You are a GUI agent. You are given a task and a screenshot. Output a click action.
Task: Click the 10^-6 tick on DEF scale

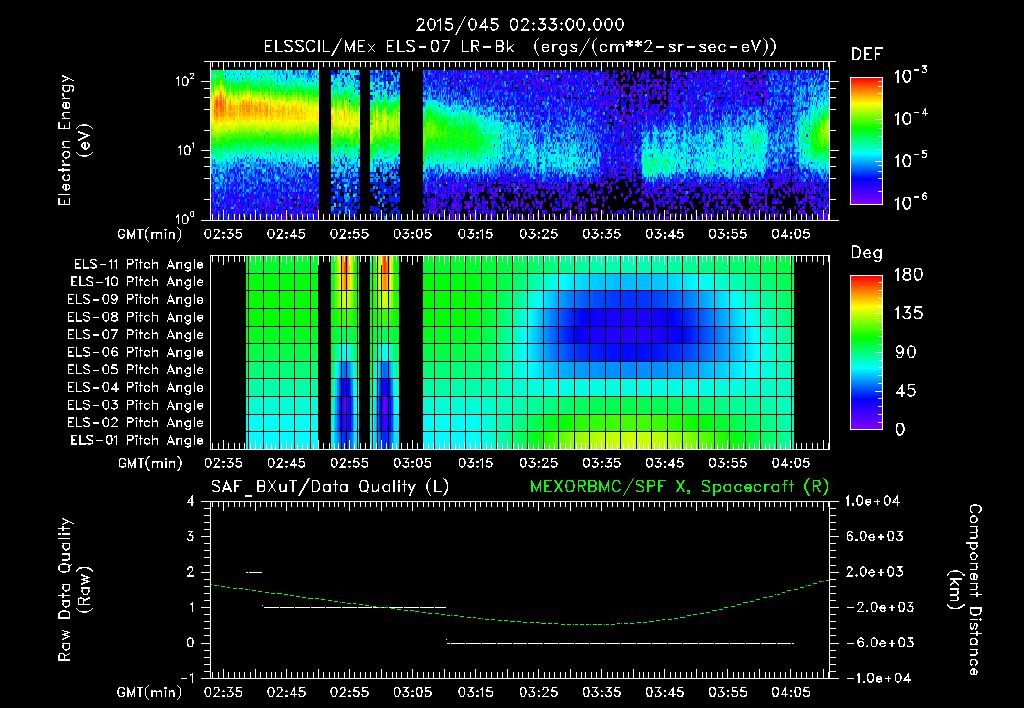tap(910, 202)
